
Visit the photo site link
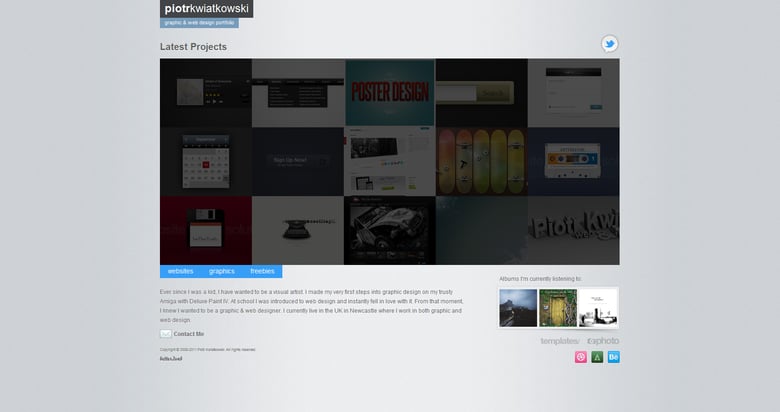click(603, 341)
